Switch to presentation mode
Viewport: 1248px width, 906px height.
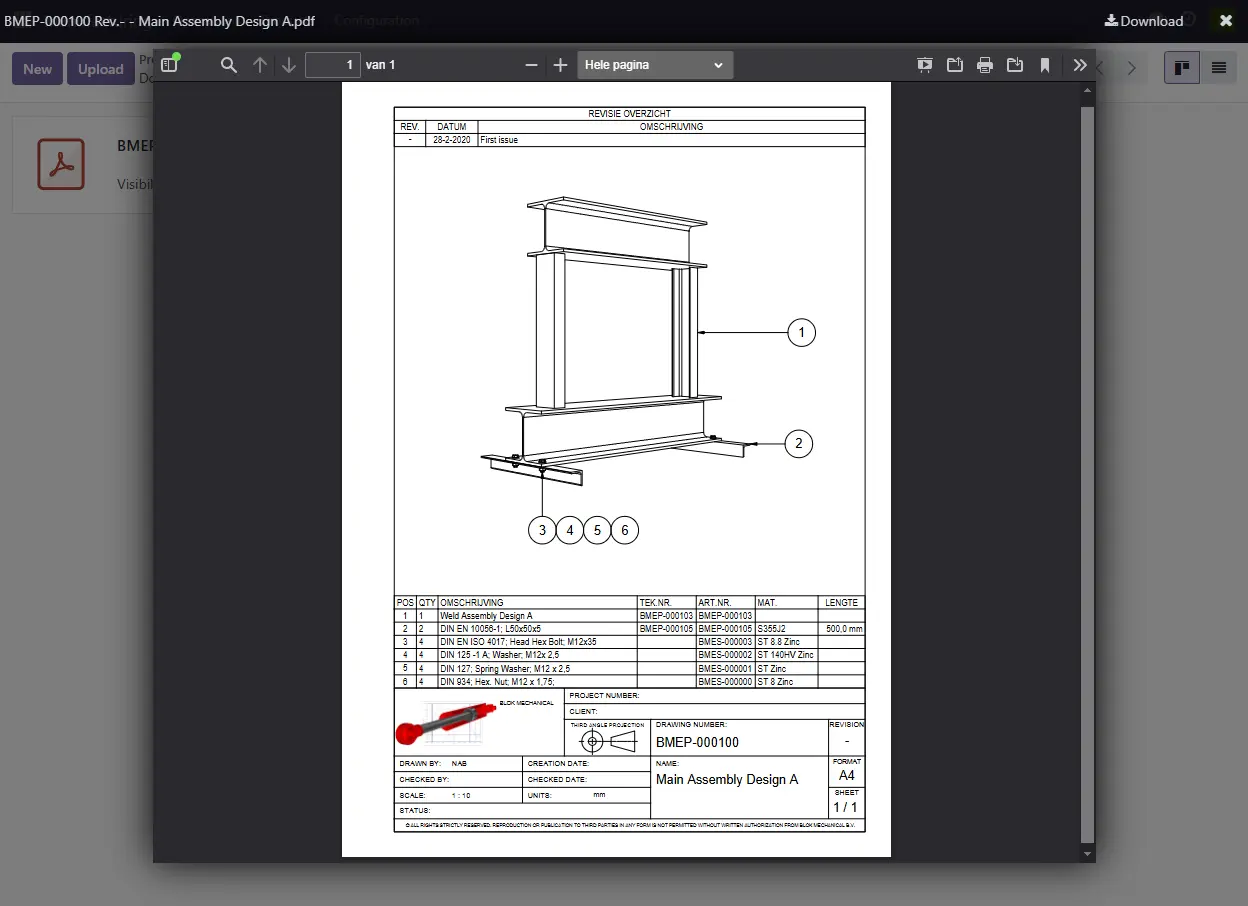(x=925, y=65)
